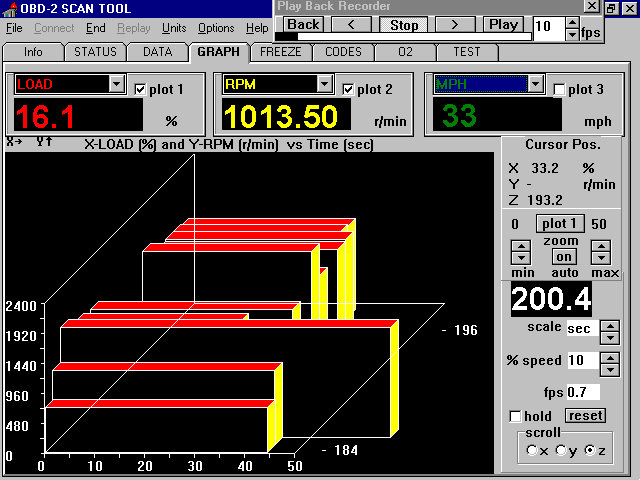Click the reset button
The width and height of the screenshot is (640, 480).
pos(585,415)
